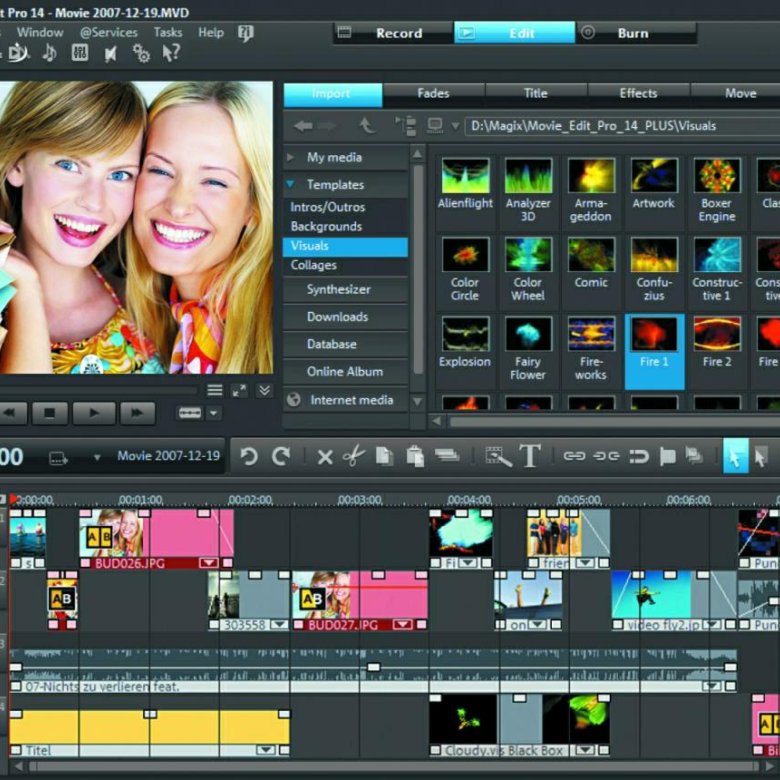Screen dimensions: 780x780
Task: Delete selected object with X icon
Action: [325, 457]
